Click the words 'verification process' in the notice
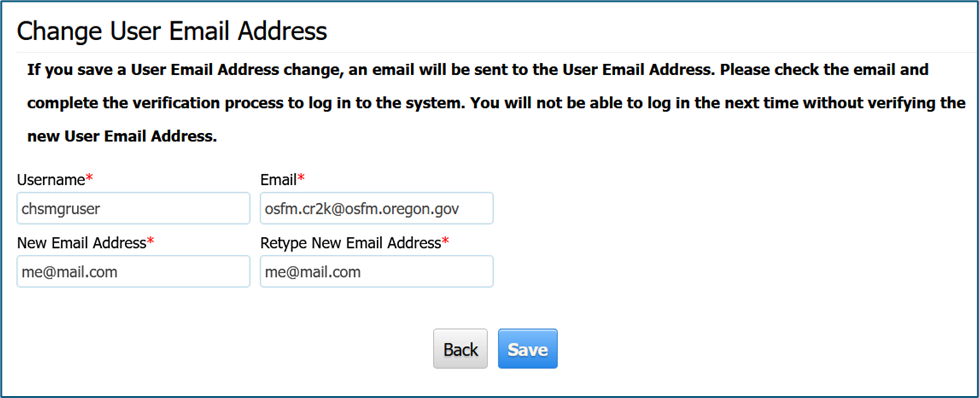The width and height of the screenshot is (979, 398). [195, 103]
